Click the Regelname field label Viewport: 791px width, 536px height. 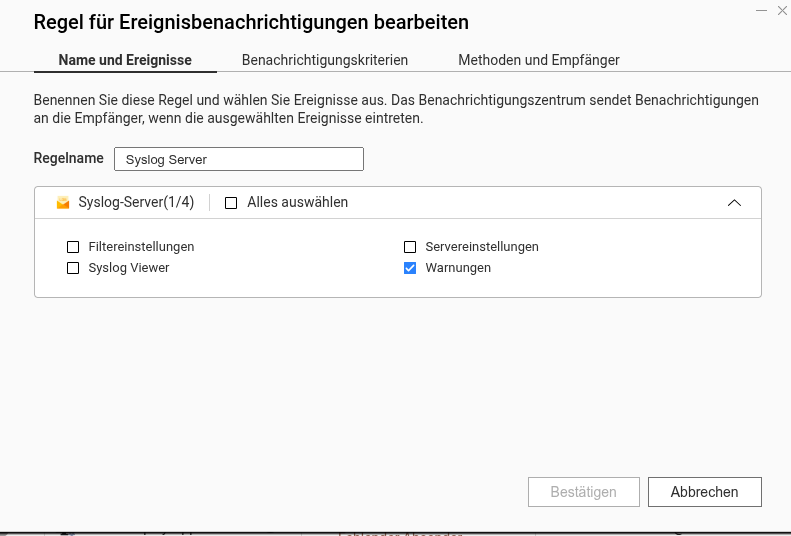69,158
